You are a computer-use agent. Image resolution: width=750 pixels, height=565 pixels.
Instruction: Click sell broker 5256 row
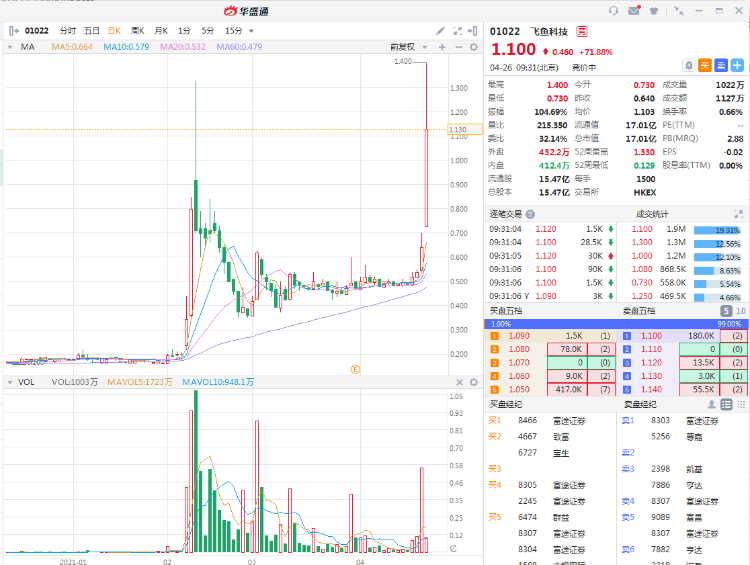point(684,437)
